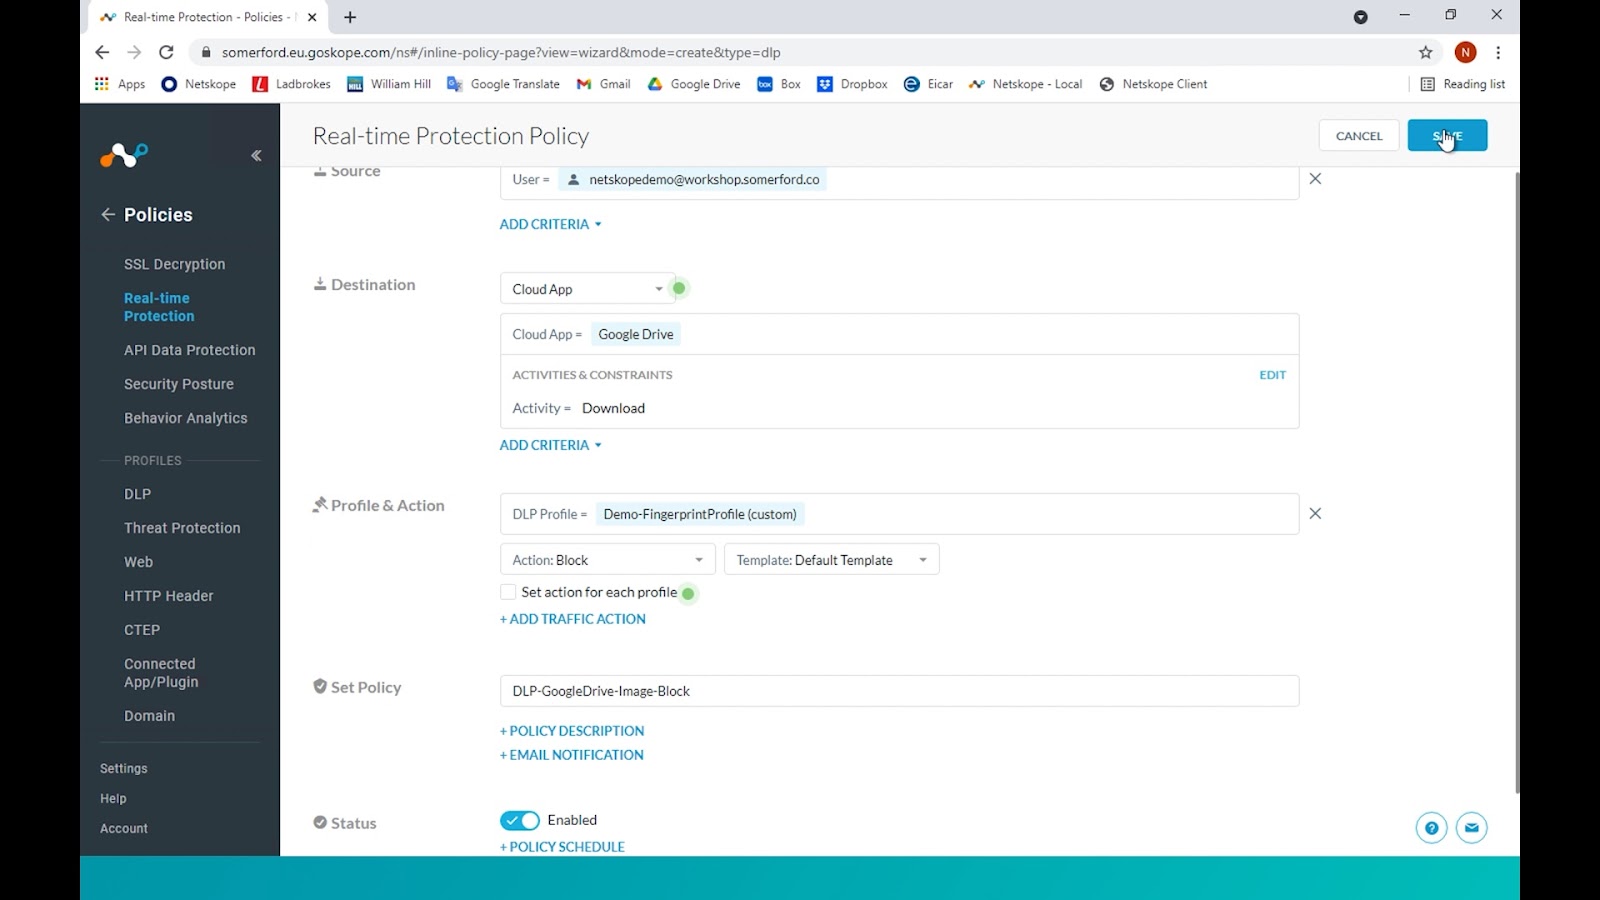Viewport: 1600px width, 900px height.
Task: Click EDIT for Activities & Constraints
Action: 1272,374
